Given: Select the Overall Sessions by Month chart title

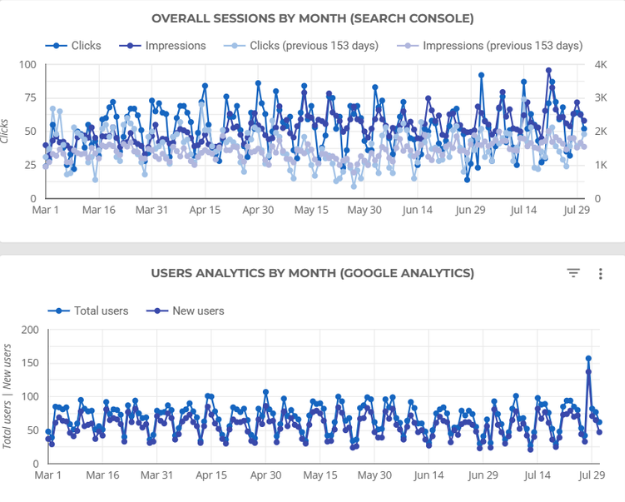Looking at the screenshot, I should tap(312, 18).
